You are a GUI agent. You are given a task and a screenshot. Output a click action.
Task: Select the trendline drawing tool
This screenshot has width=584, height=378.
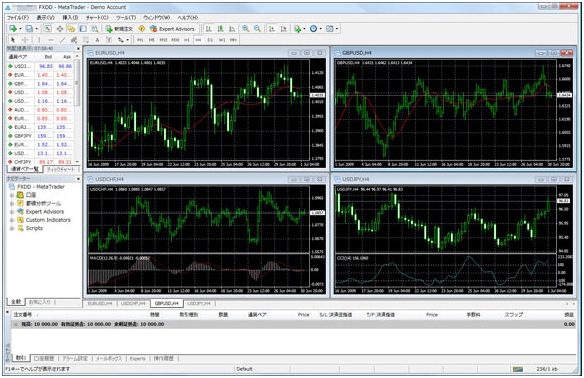click(62, 39)
